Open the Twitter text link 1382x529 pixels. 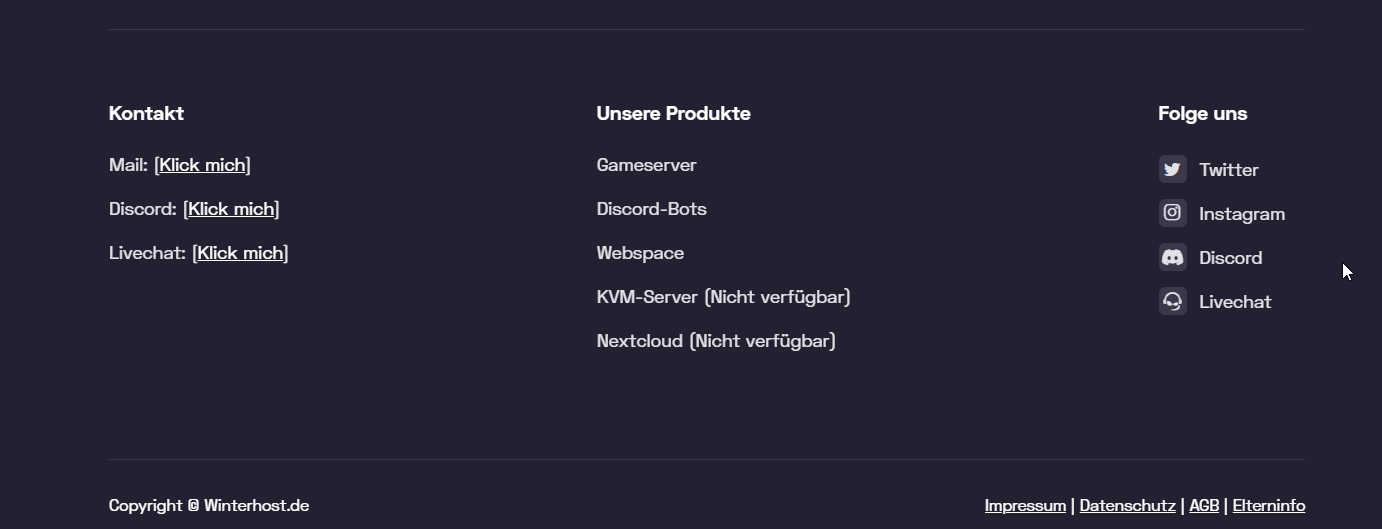[x=1228, y=170]
